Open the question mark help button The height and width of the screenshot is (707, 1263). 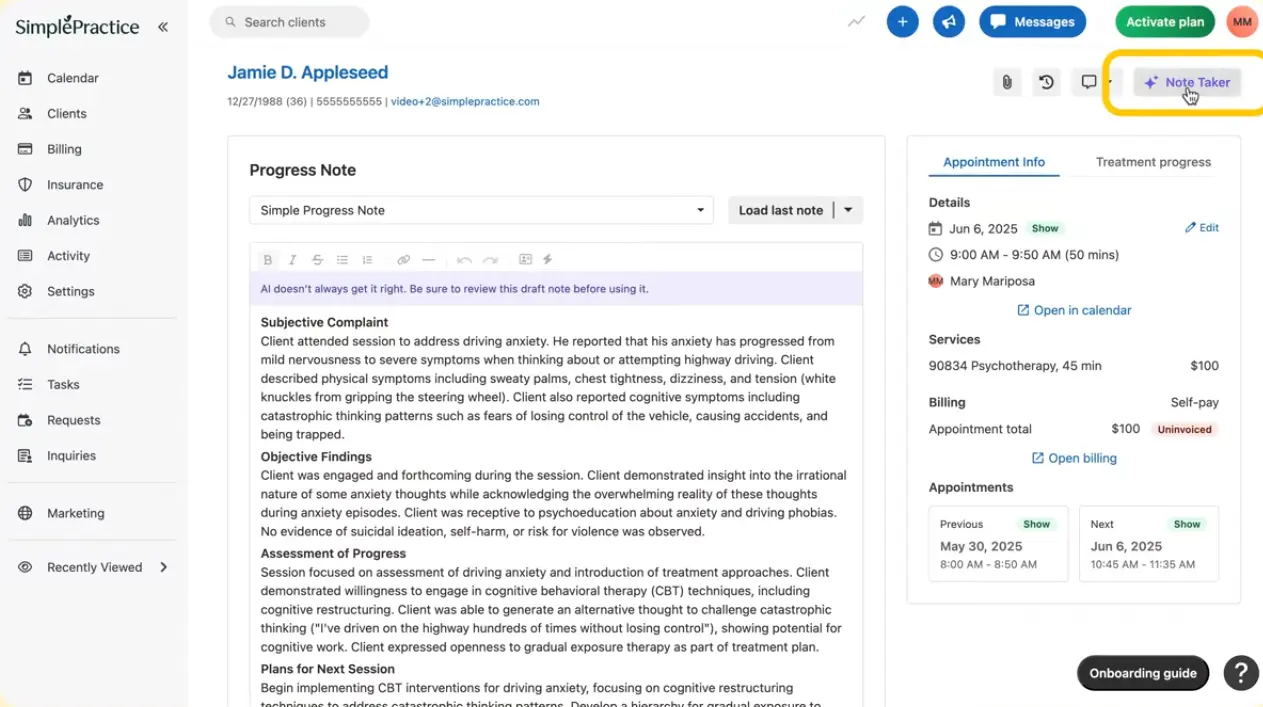click(x=1241, y=673)
